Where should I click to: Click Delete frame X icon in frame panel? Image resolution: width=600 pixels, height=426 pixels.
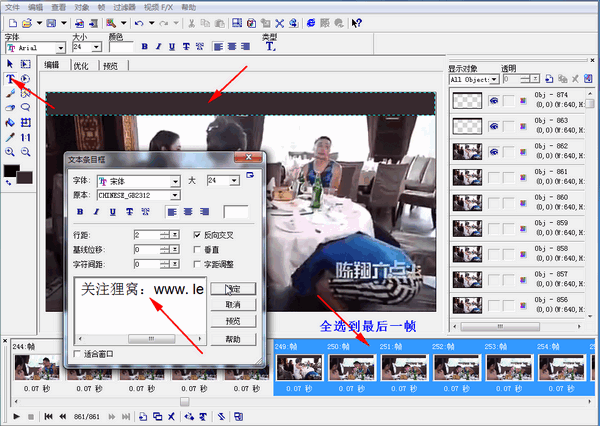pos(171,416)
